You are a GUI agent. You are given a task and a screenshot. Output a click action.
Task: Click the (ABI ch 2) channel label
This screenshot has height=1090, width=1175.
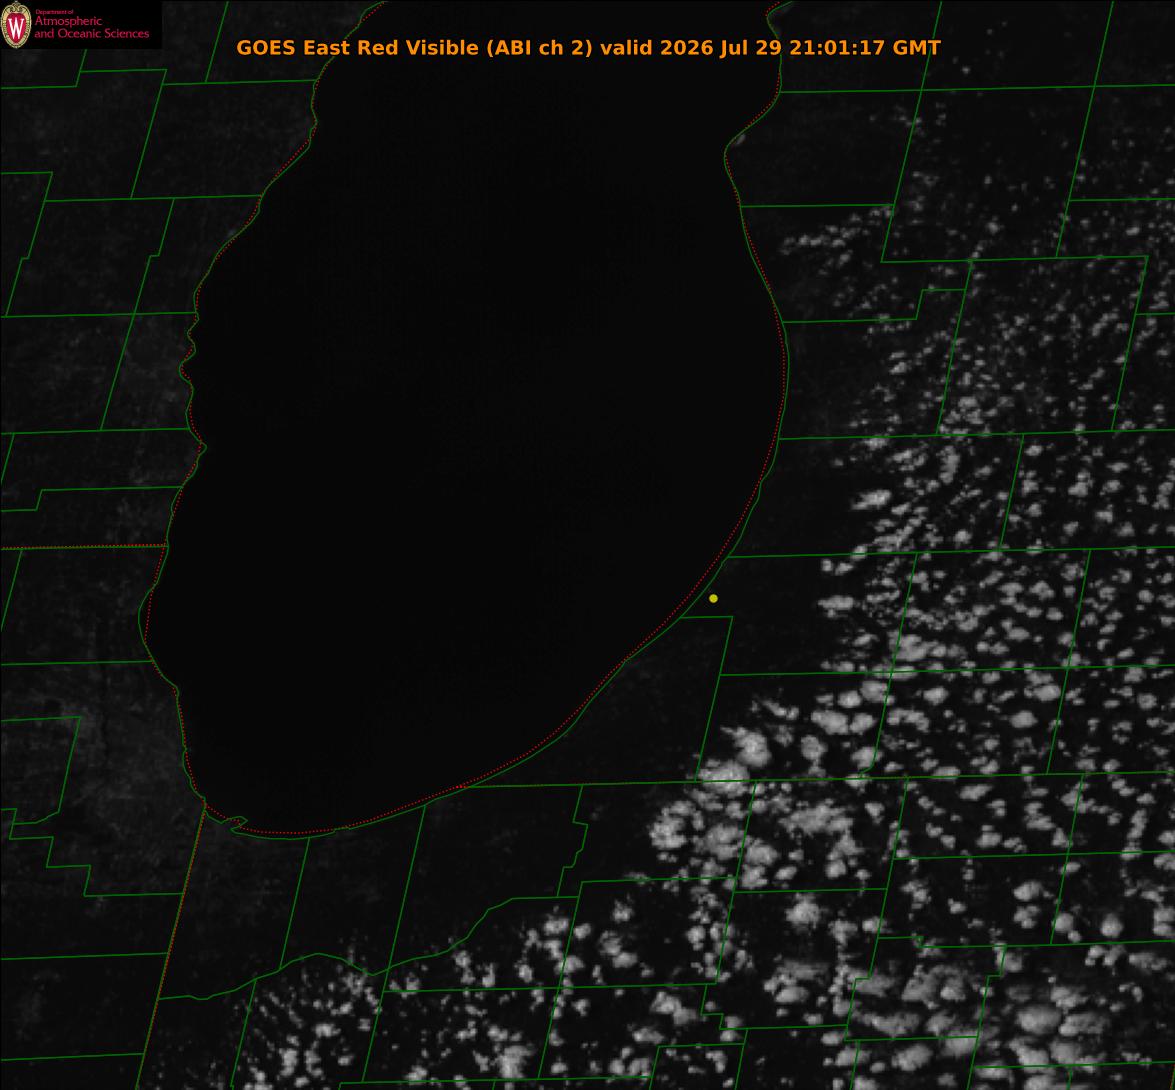click(x=540, y=48)
